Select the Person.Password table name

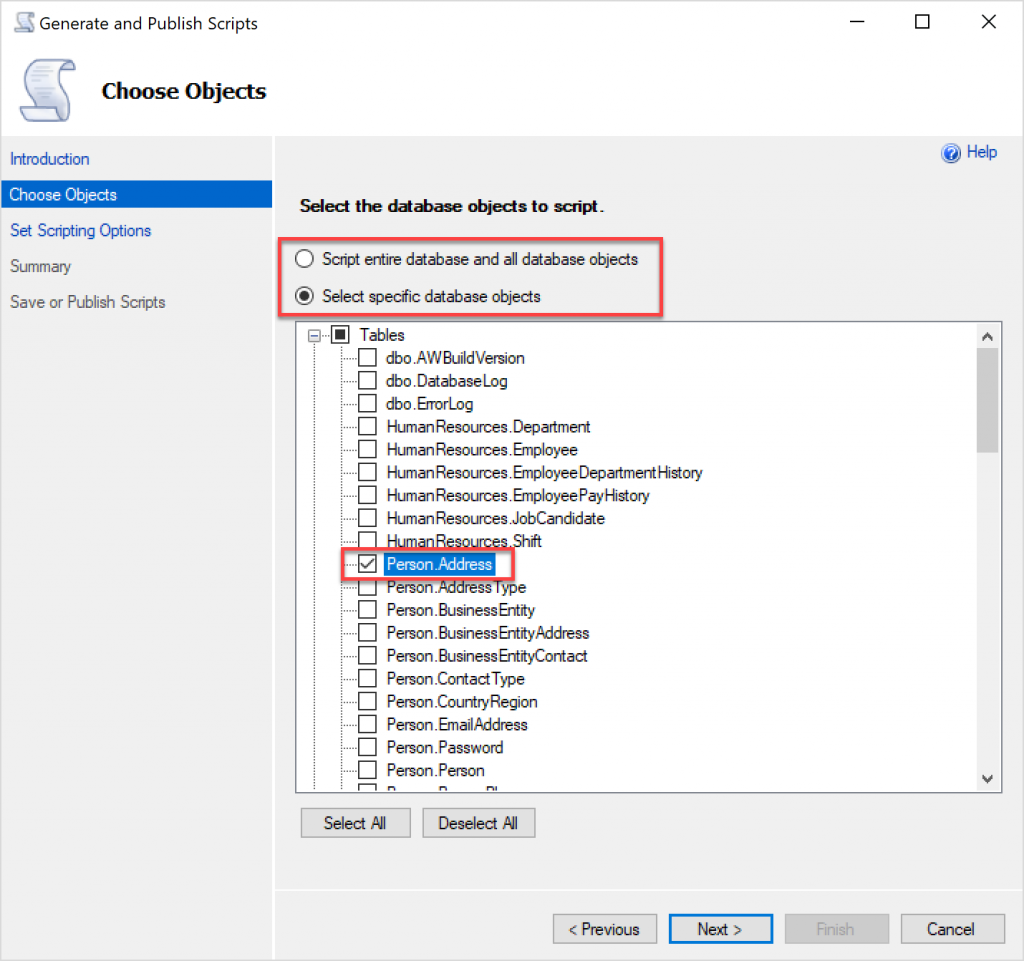click(445, 747)
